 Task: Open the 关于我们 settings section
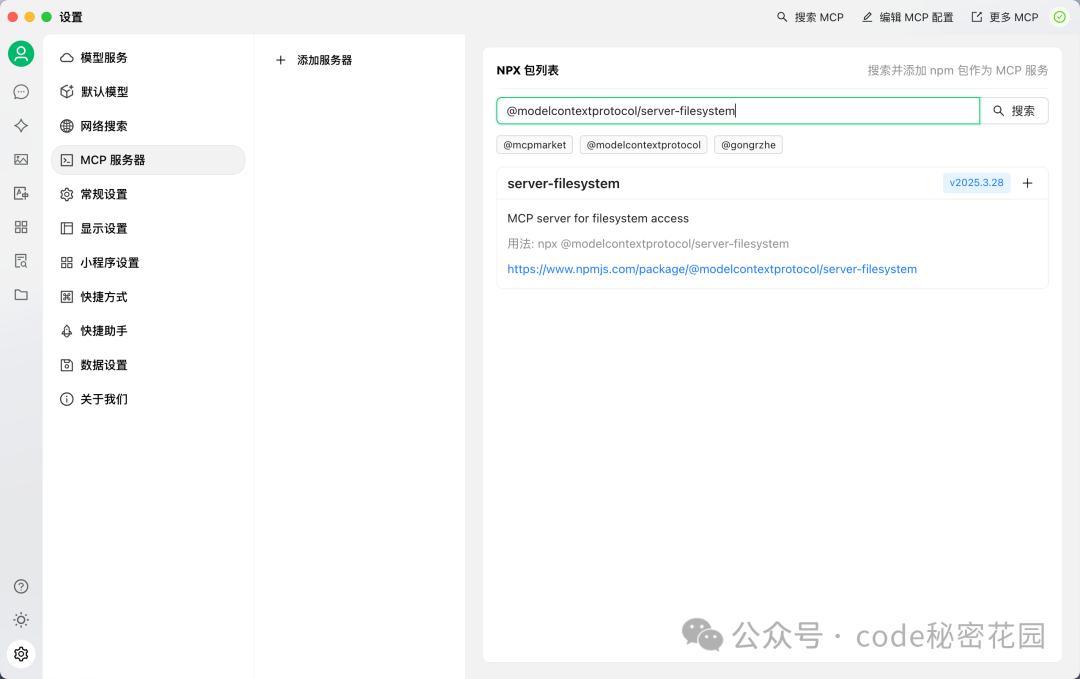[102, 398]
